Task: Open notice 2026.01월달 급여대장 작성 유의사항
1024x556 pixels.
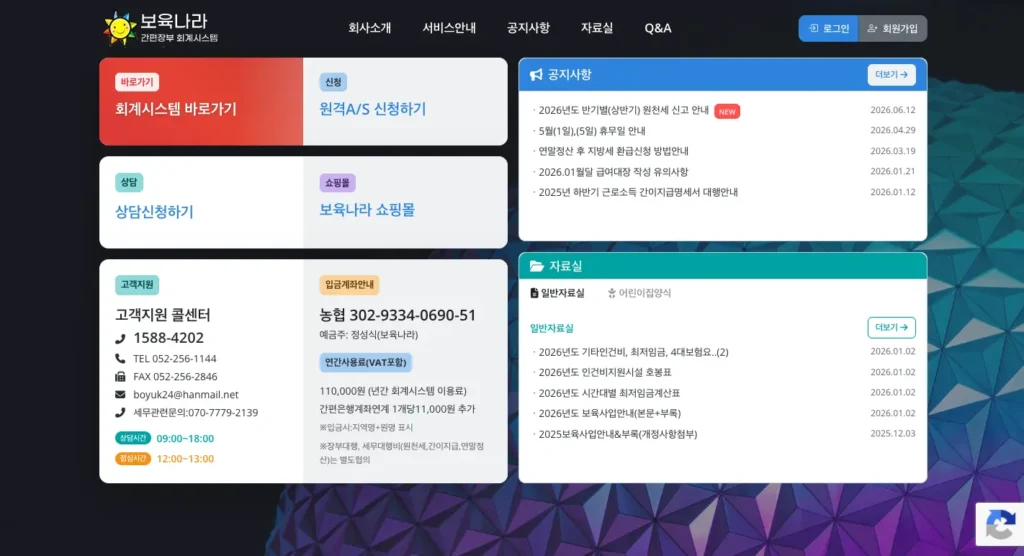Action: (x=613, y=172)
